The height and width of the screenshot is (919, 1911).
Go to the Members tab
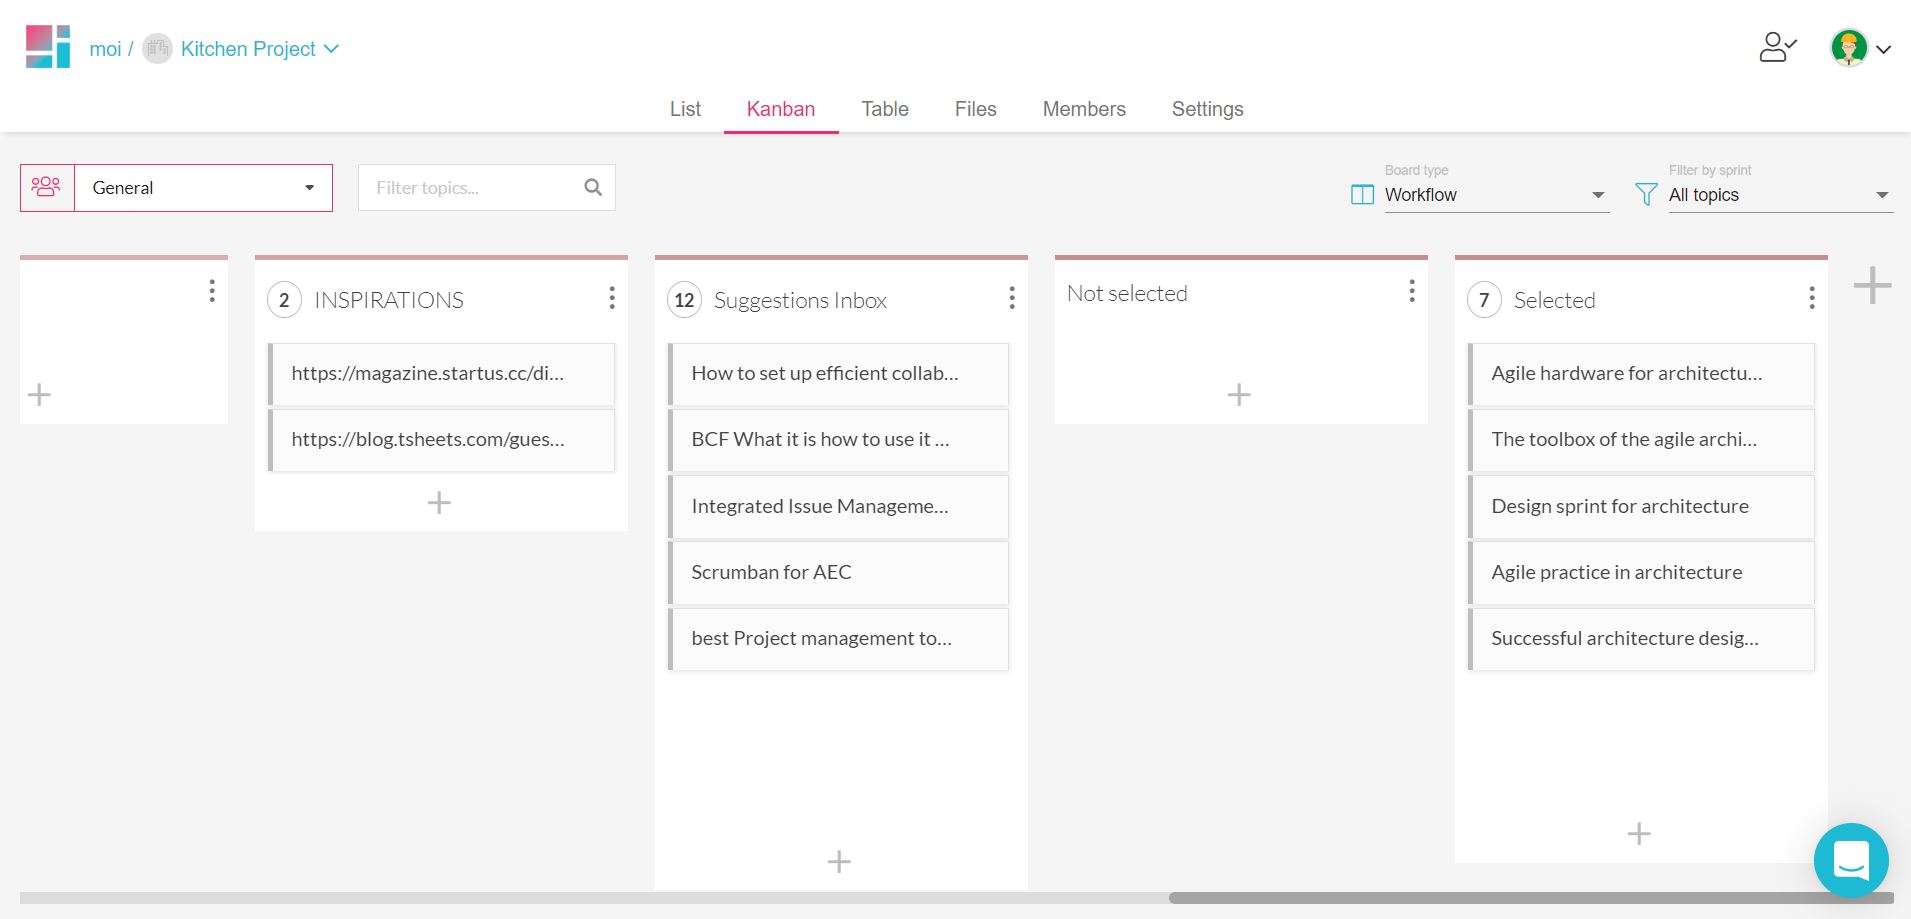(x=1084, y=109)
